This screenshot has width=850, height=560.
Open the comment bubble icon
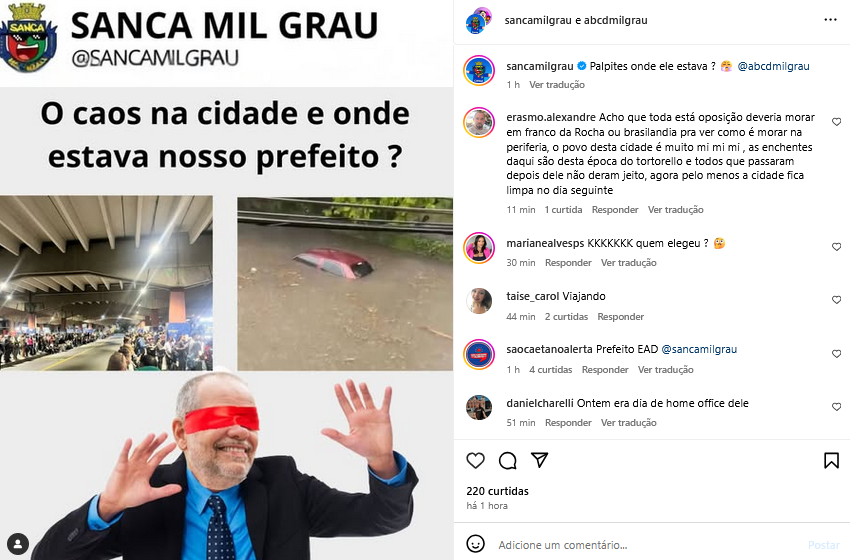point(507,460)
